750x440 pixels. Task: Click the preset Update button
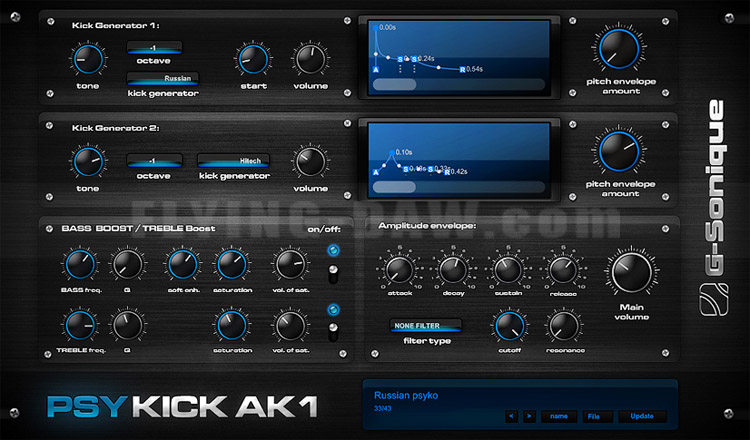click(642, 416)
